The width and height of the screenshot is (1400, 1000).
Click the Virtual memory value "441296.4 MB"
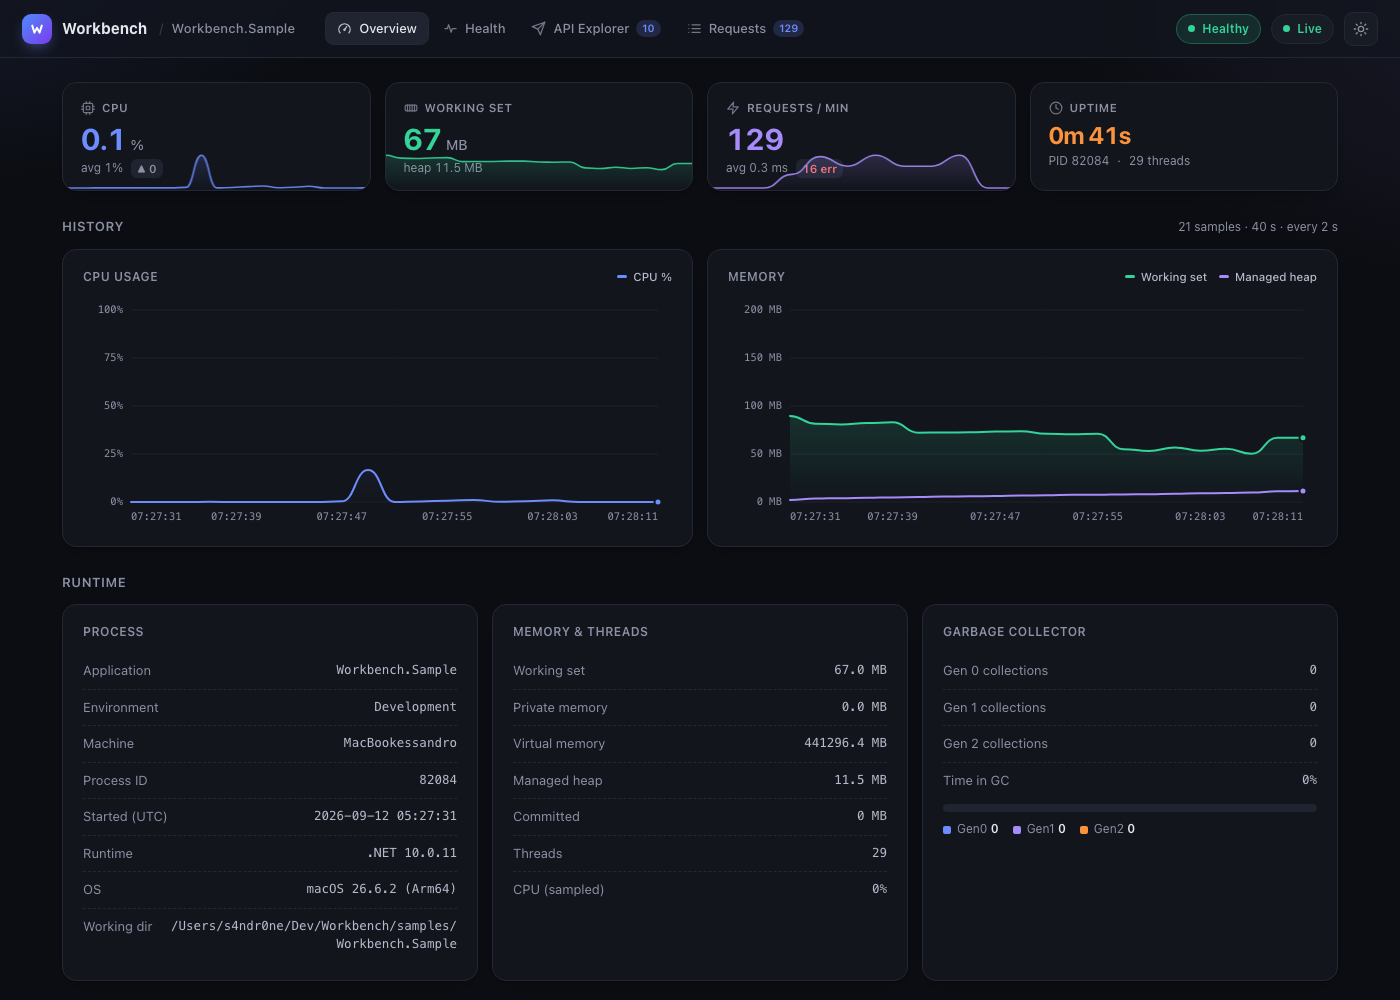845,743
